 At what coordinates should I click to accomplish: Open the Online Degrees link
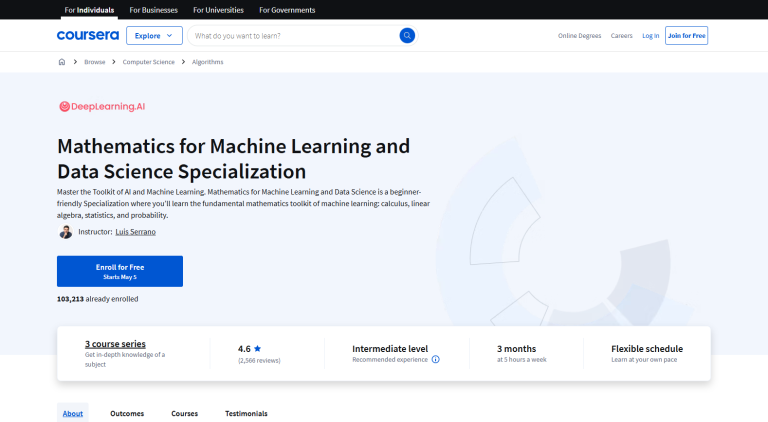click(x=579, y=35)
